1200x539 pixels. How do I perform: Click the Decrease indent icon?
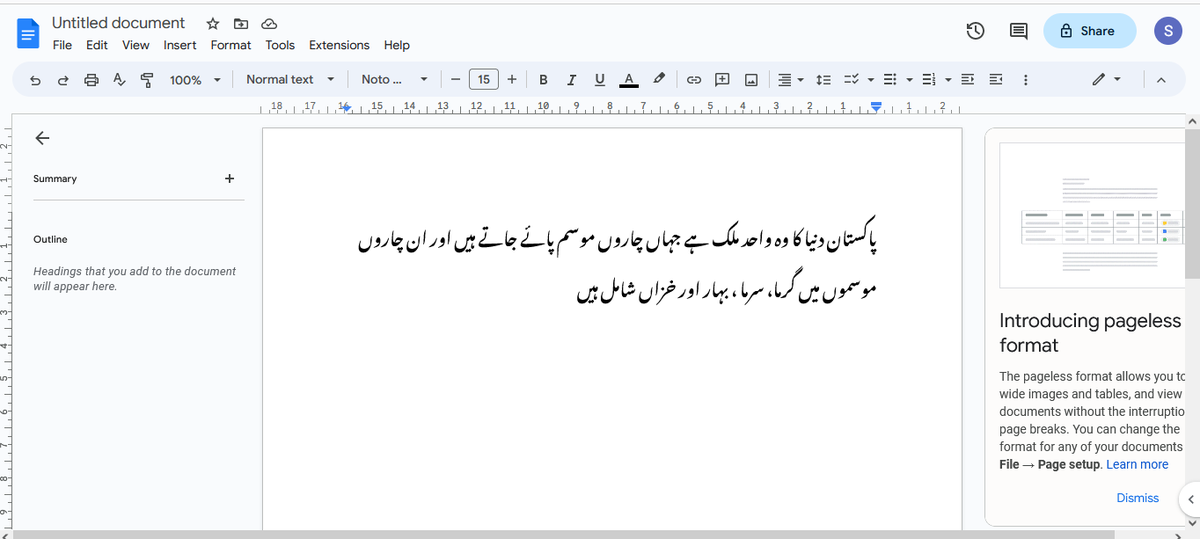[x=968, y=80]
